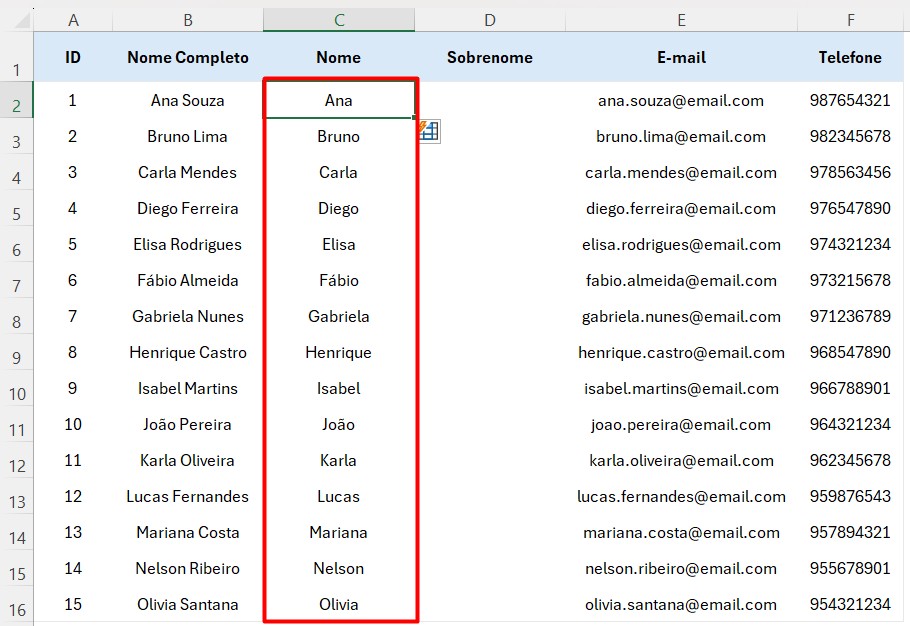Select email 'lucas.fernandes@email.com'
The image size is (910, 626).
[681, 496]
